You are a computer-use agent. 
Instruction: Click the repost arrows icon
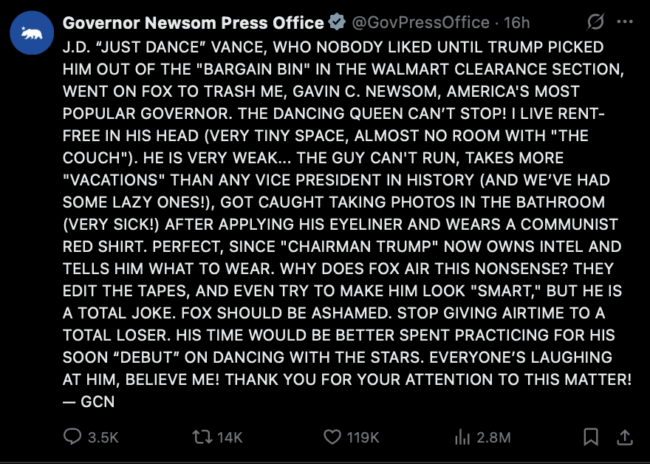click(202, 437)
